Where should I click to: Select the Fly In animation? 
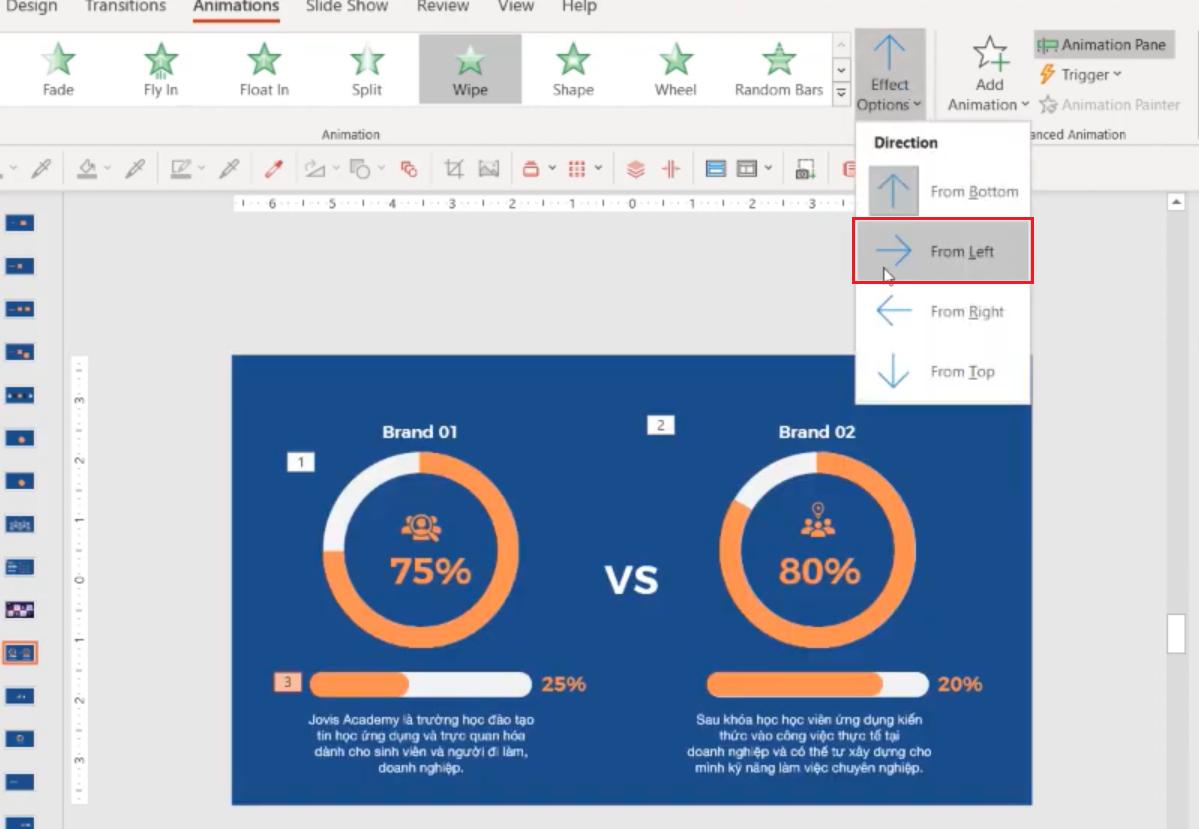point(159,68)
